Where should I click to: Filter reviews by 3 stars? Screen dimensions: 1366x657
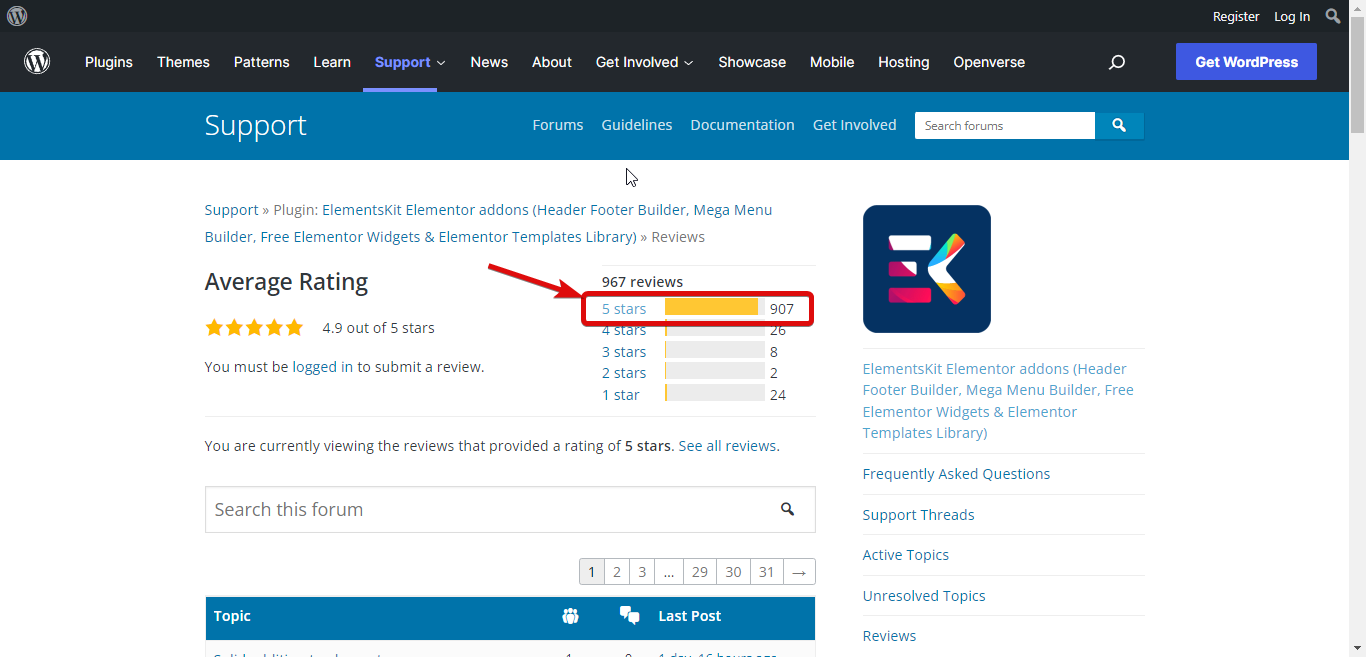point(624,352)
